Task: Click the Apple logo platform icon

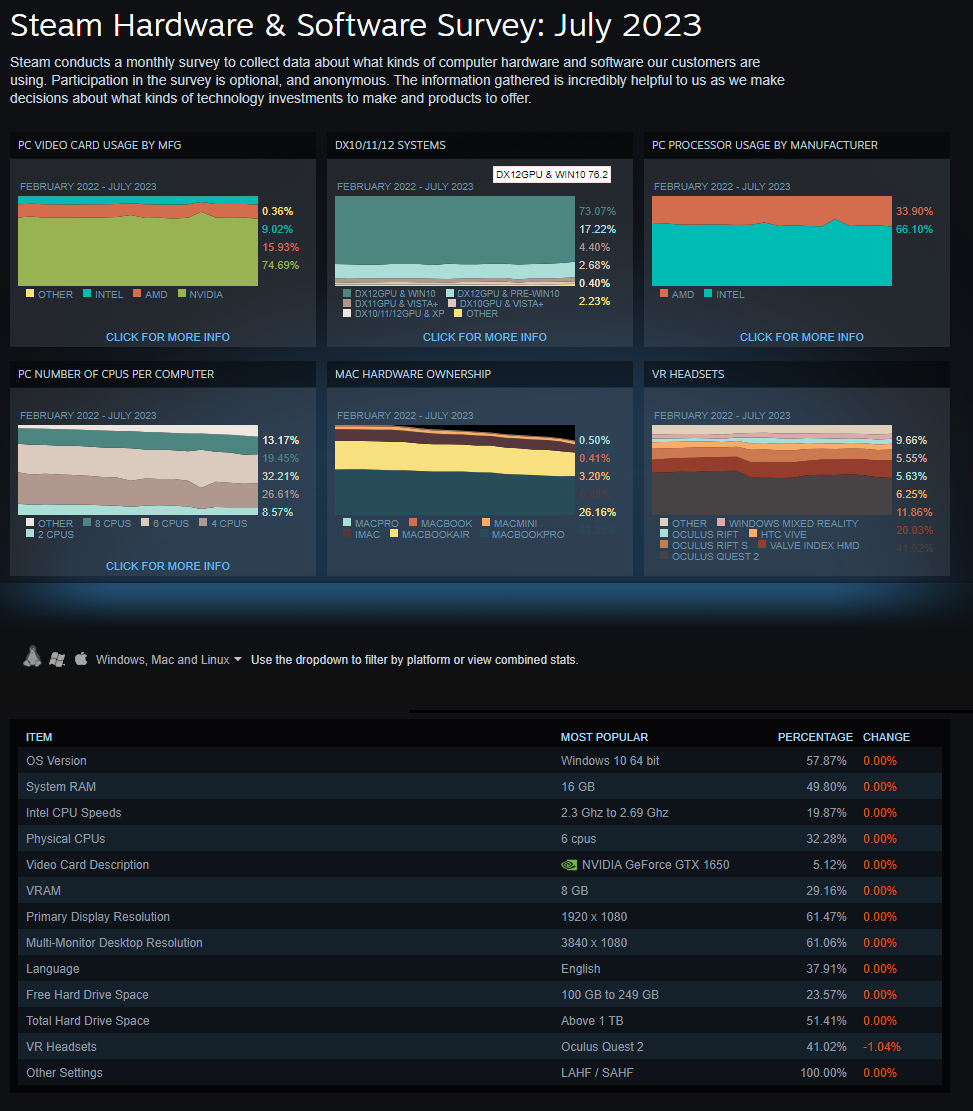Action: [x=81, y=659]
